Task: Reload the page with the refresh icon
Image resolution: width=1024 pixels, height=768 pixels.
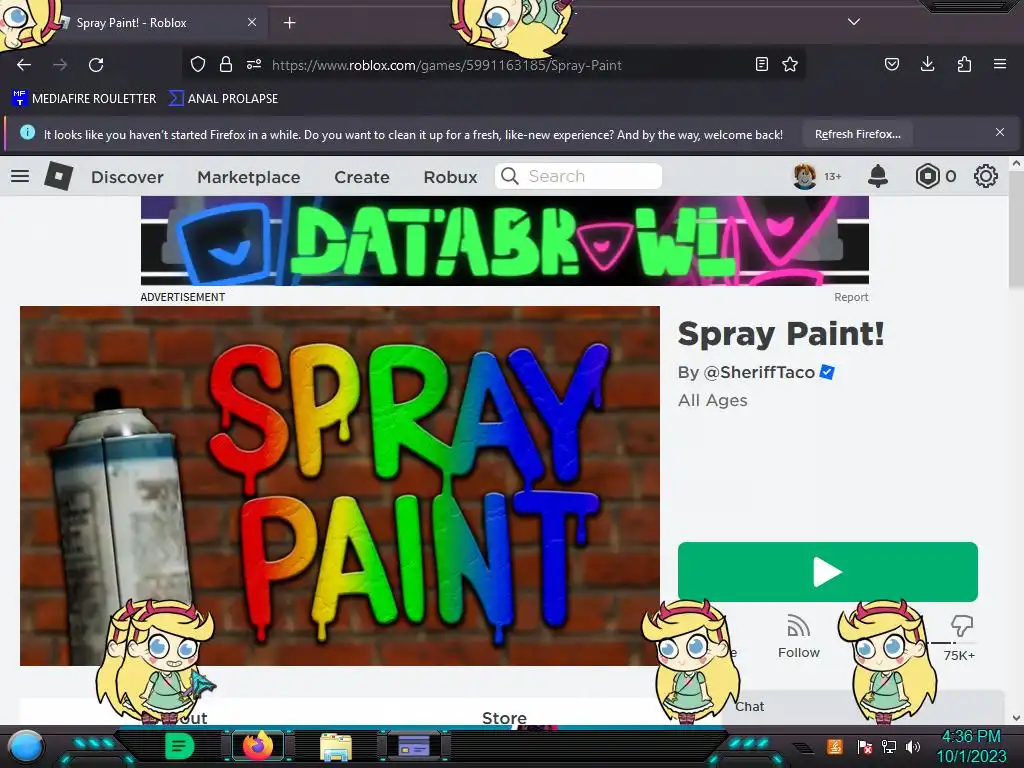Action: point(96,65)
